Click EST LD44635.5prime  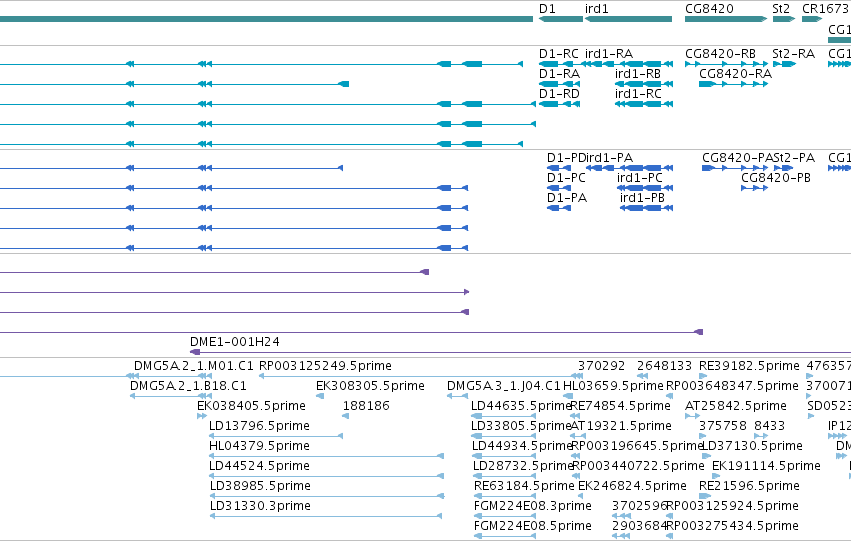pos(503,416)
